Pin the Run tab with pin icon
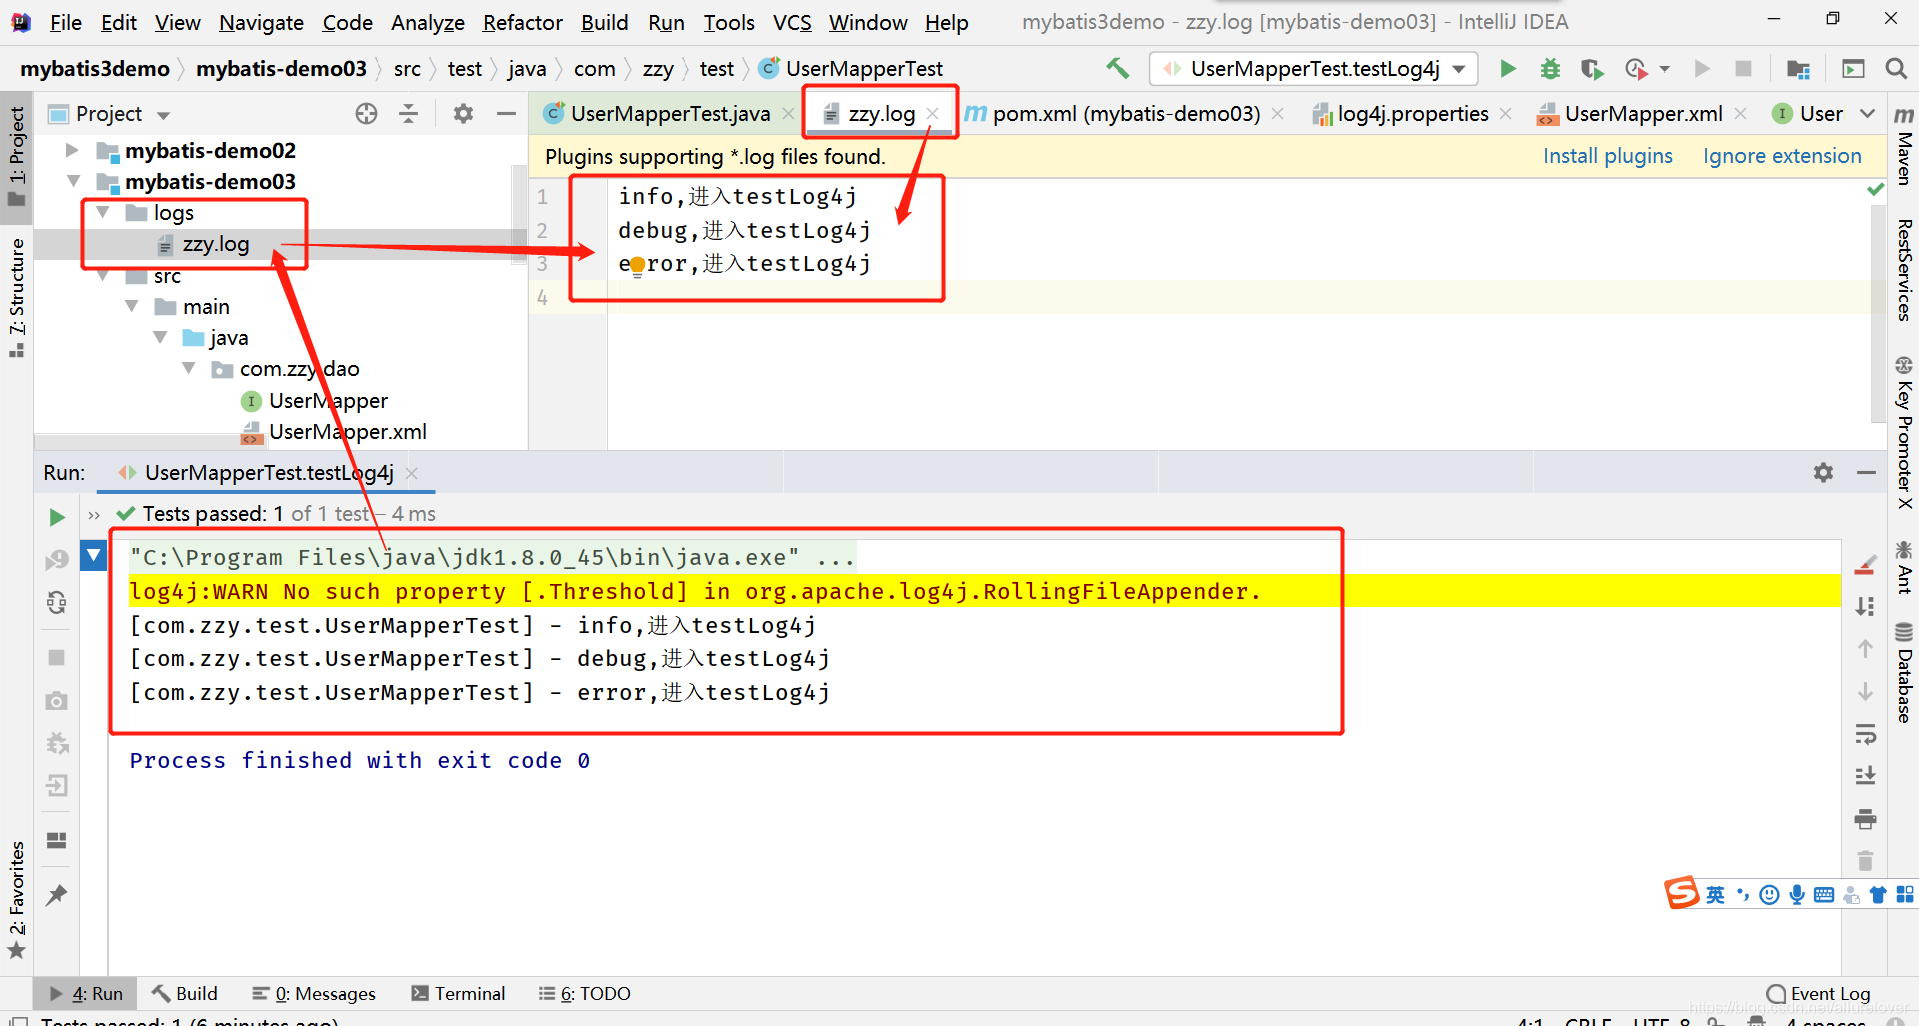This screenshot has width=1919, height=1026. coord(57,895)
